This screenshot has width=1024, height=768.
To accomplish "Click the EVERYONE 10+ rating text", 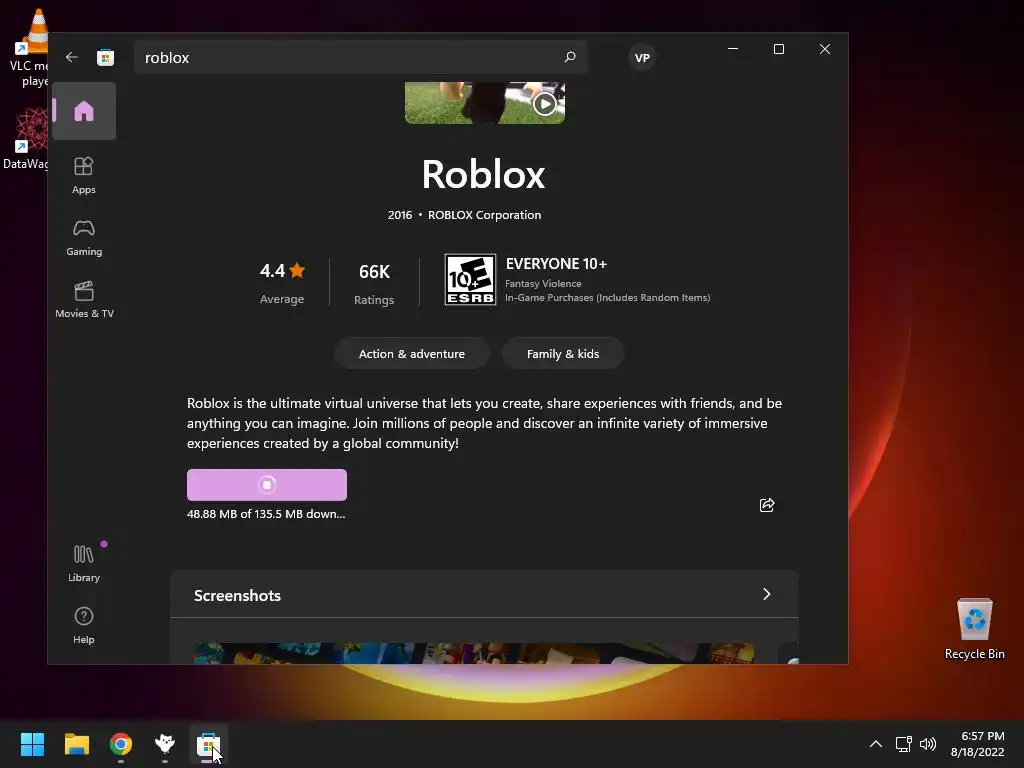I will pyautogui.click(x=556, y=264).
